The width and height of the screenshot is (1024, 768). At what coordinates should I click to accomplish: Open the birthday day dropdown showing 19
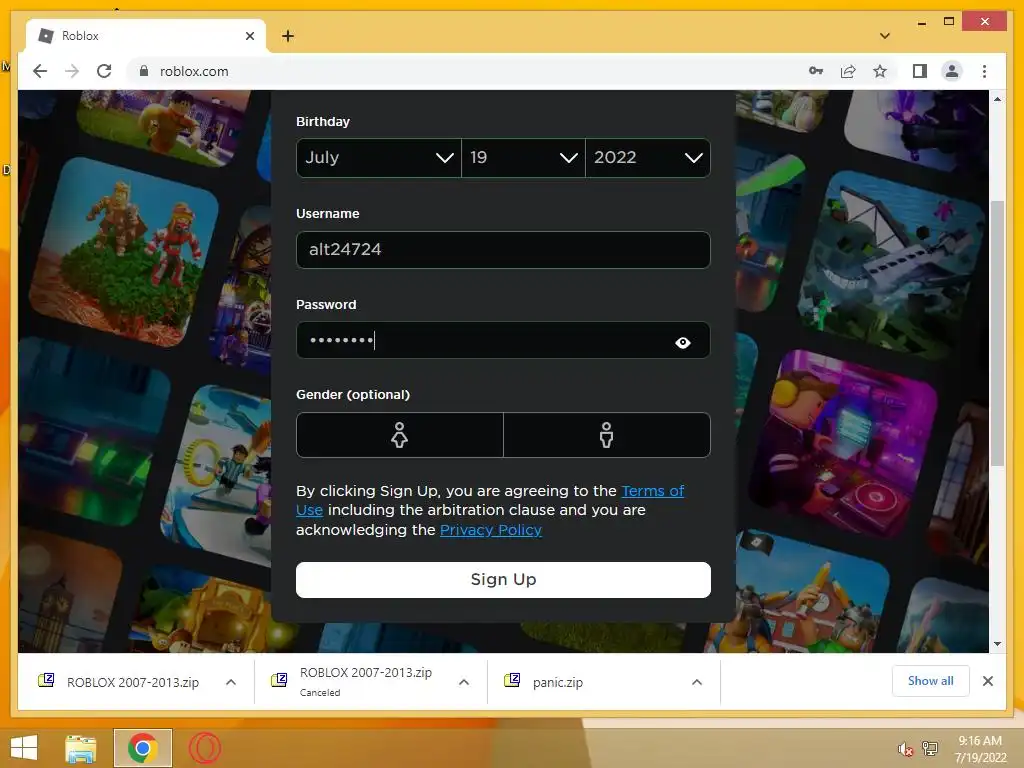[523, 157]
